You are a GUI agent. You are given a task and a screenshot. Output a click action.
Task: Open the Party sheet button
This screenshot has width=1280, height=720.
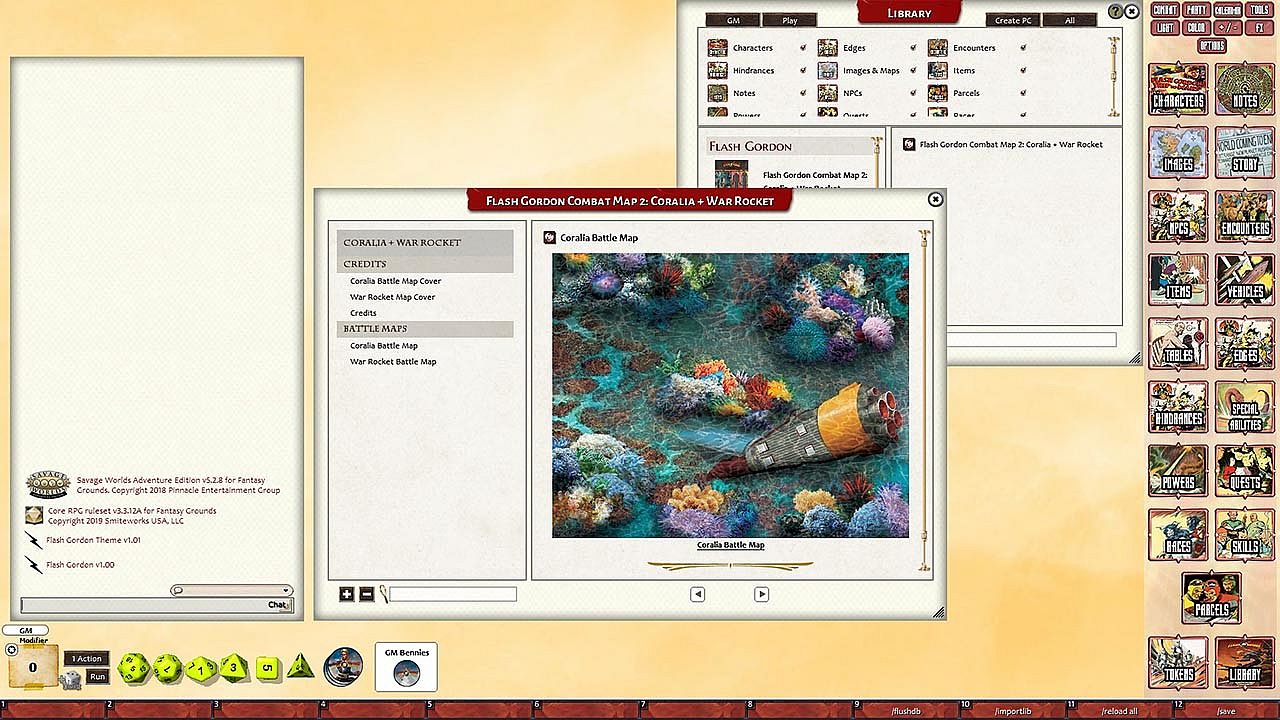1196,10
